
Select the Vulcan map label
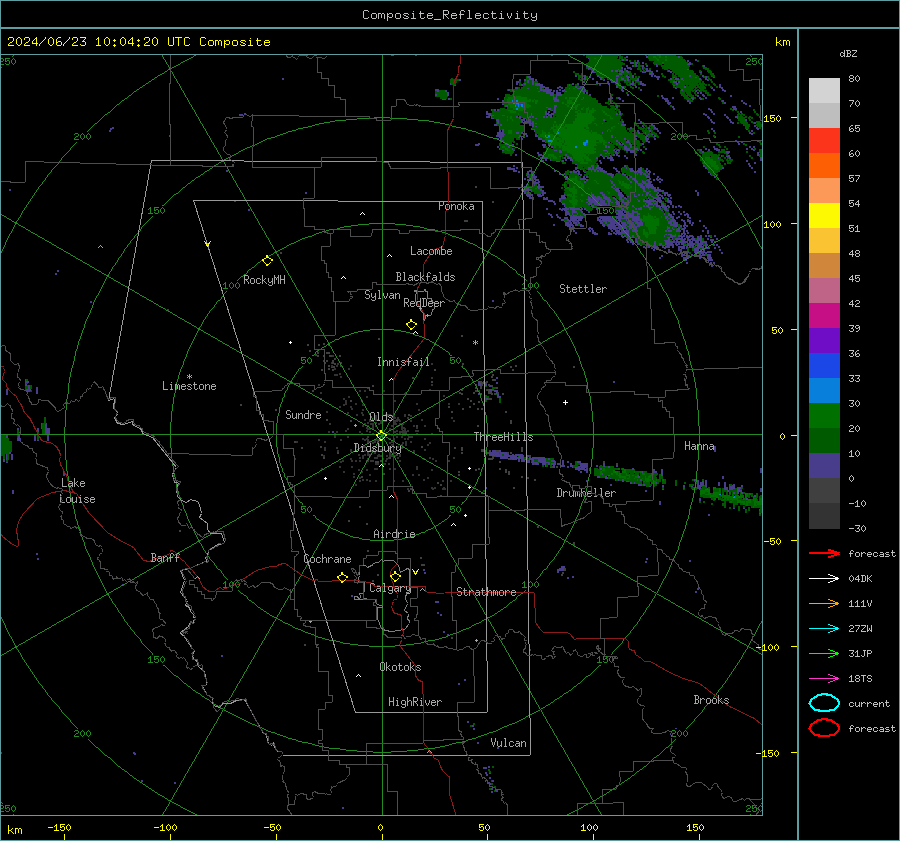point(508,743)
